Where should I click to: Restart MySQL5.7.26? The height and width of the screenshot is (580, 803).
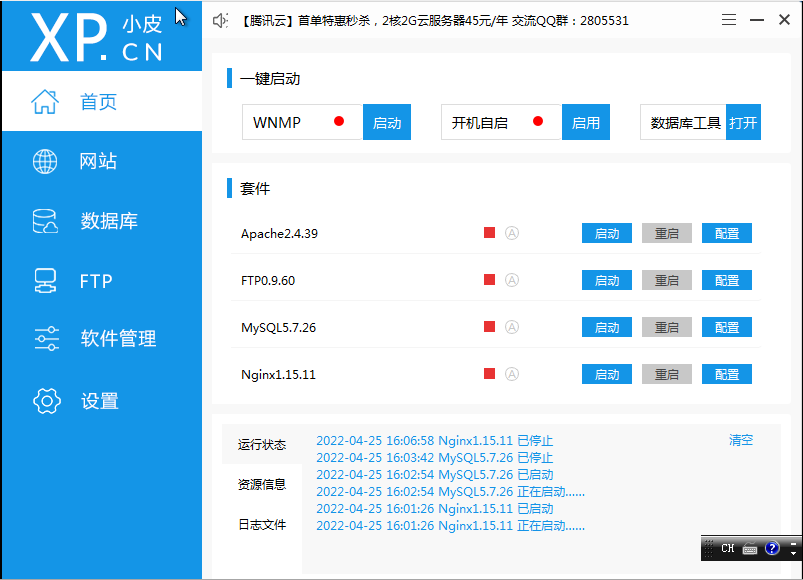(667, 327)
